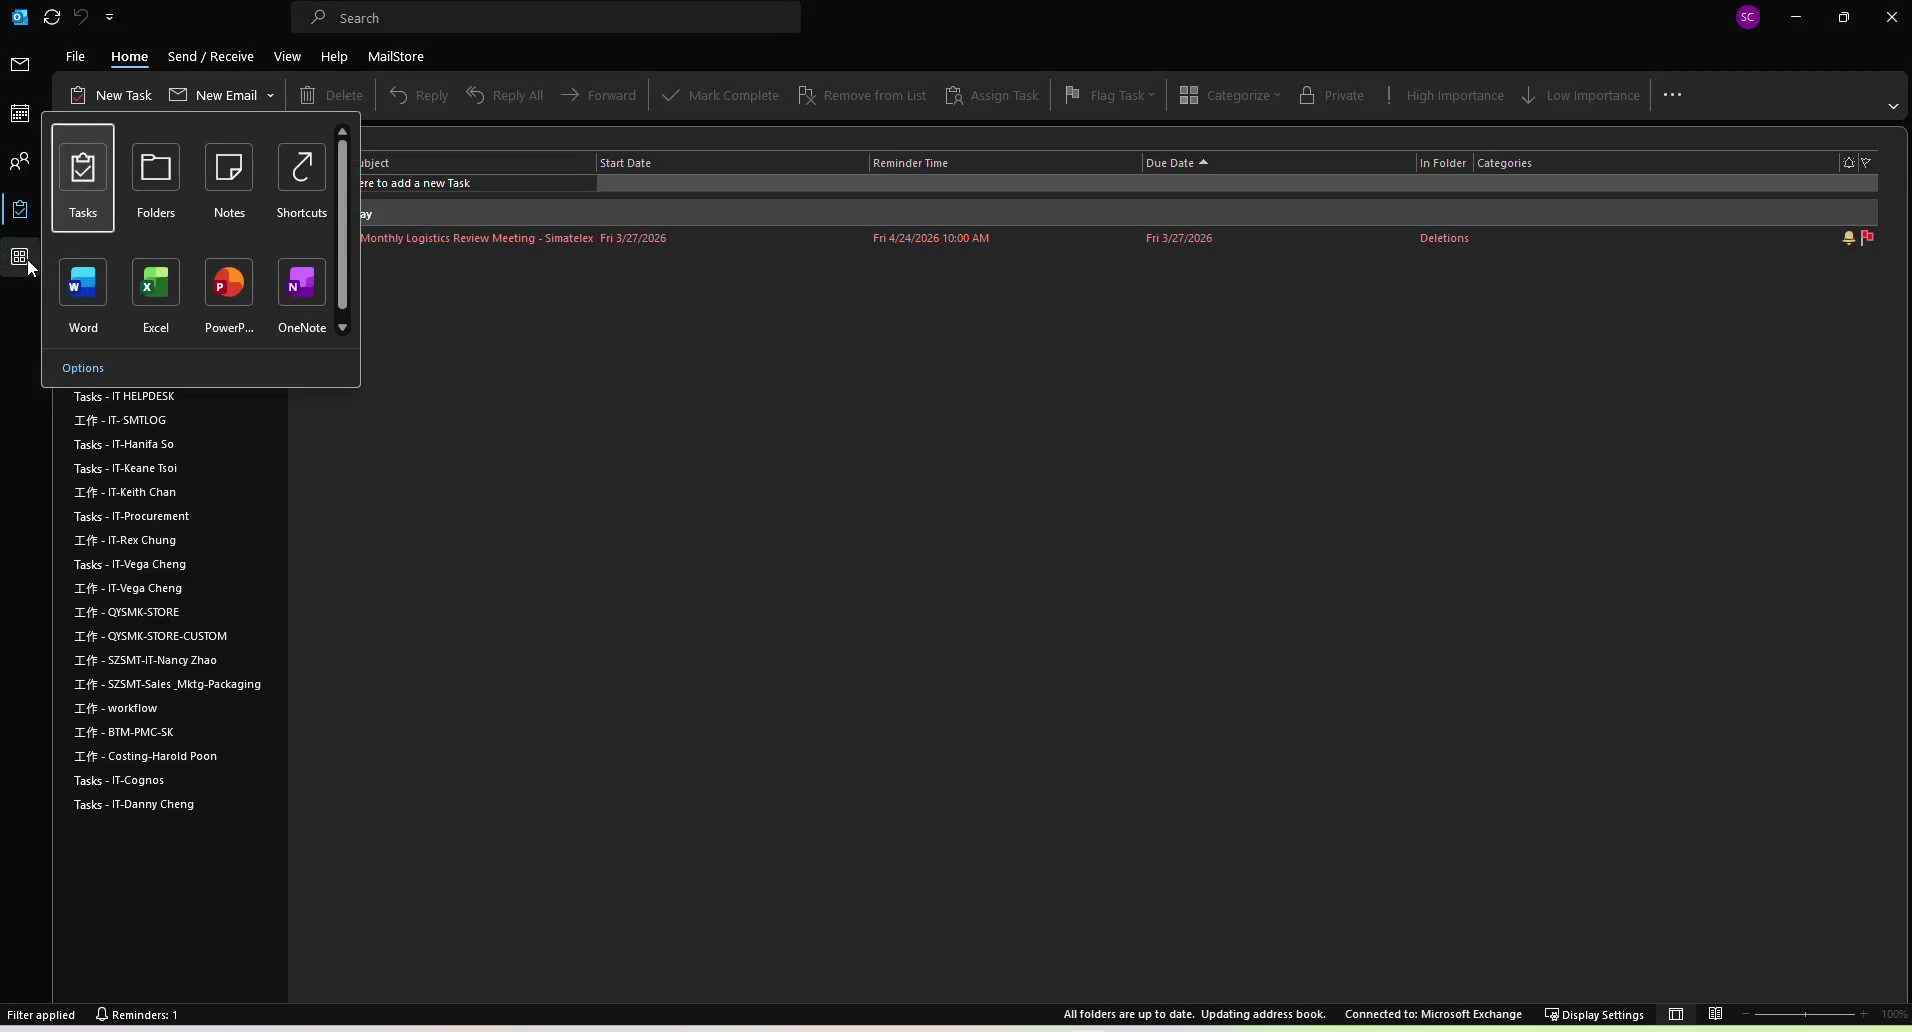This screenshot has height=1032, width=1912.
Task: Click the Send/Receive sync icon in title bar
Action: 52,17
